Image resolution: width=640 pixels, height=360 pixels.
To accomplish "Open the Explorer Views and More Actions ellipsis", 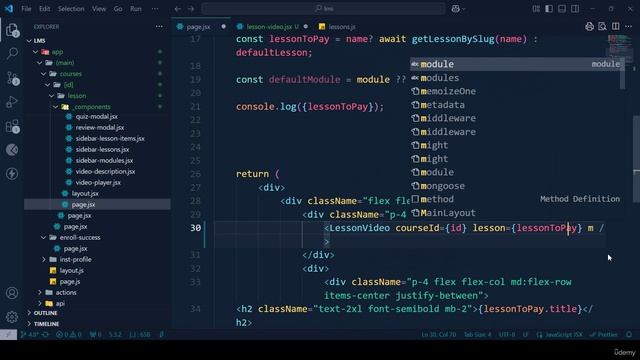I will (x=159, y=27).
